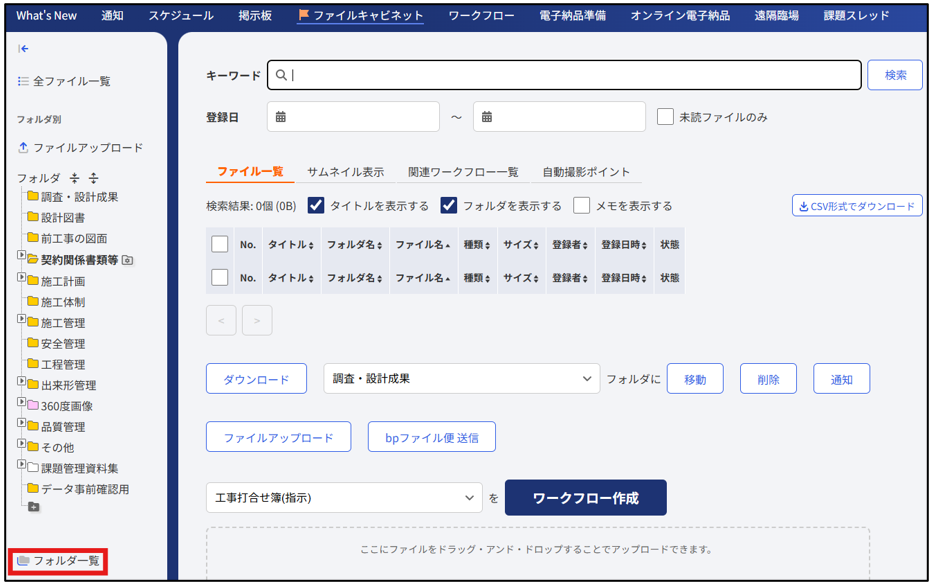Expand all folders with the outward-arrows icon
This screenshot has width=932, height=584.
coord(93,178)
